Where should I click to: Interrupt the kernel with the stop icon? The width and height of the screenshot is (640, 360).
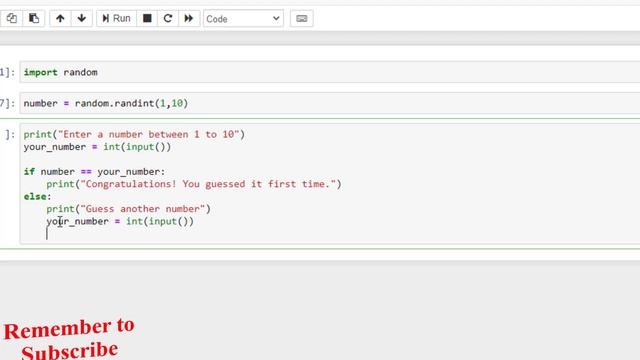click(x=147, y=18)
